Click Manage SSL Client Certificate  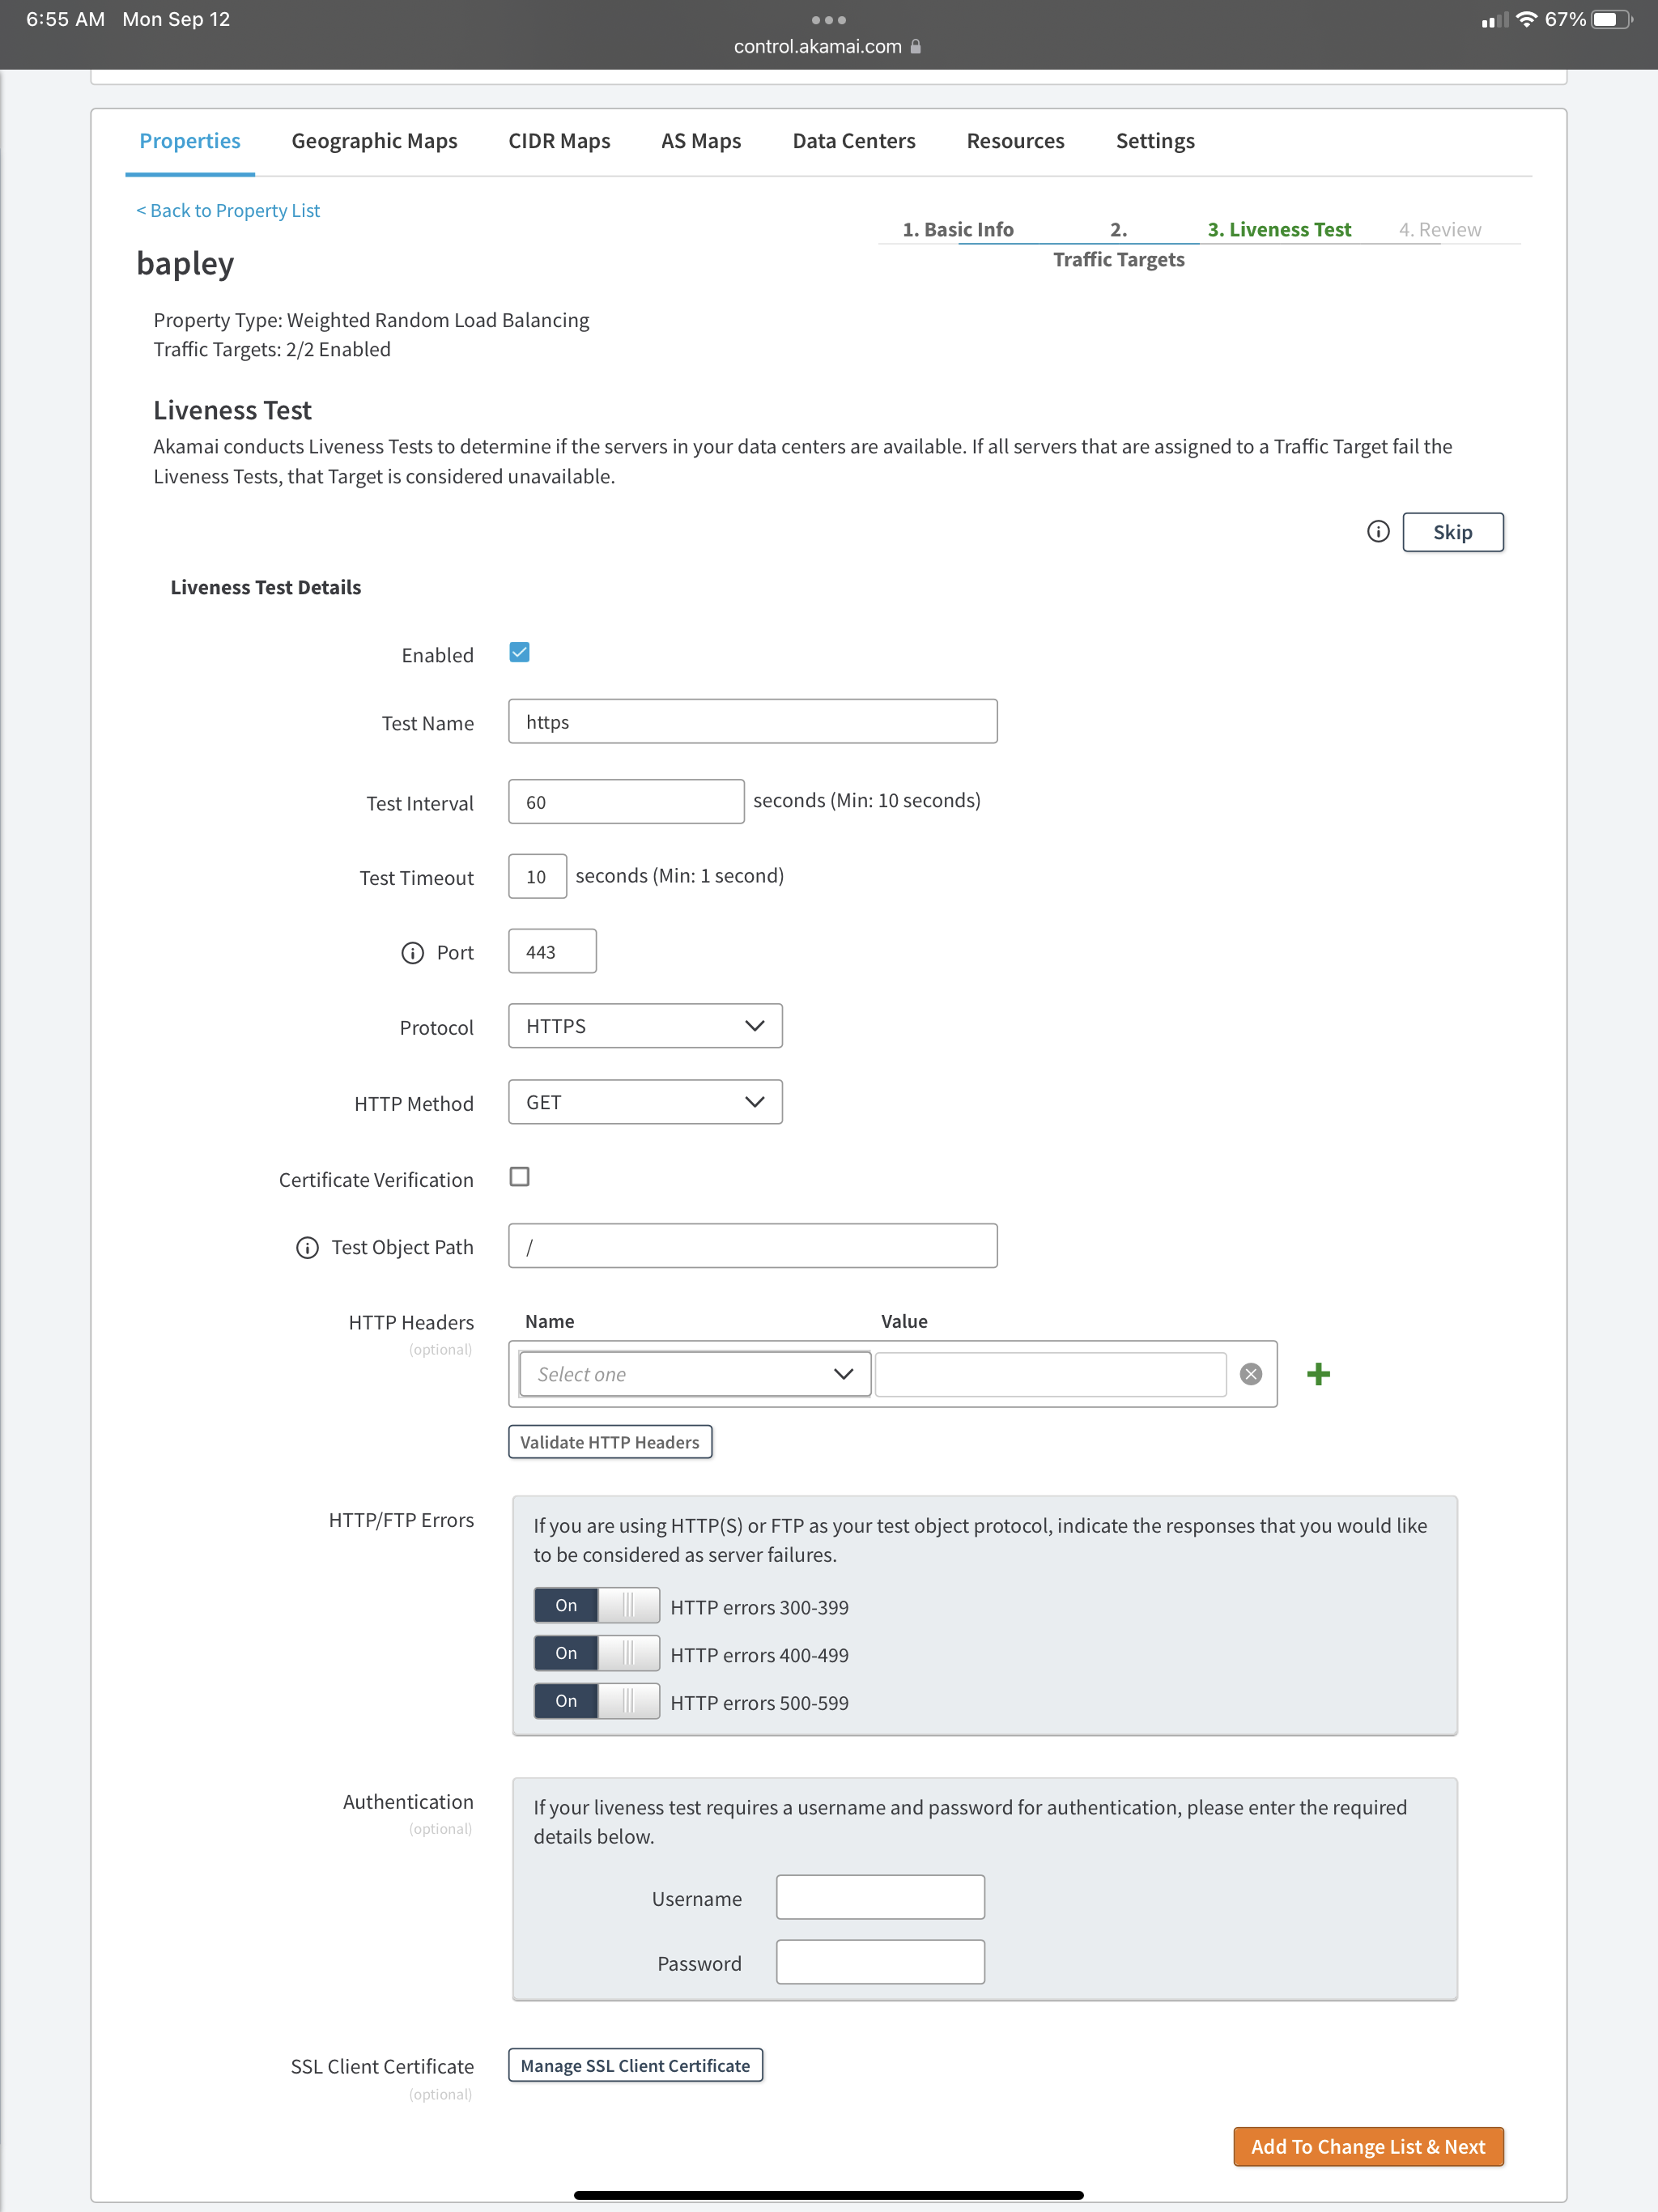tap(635, 2064)
